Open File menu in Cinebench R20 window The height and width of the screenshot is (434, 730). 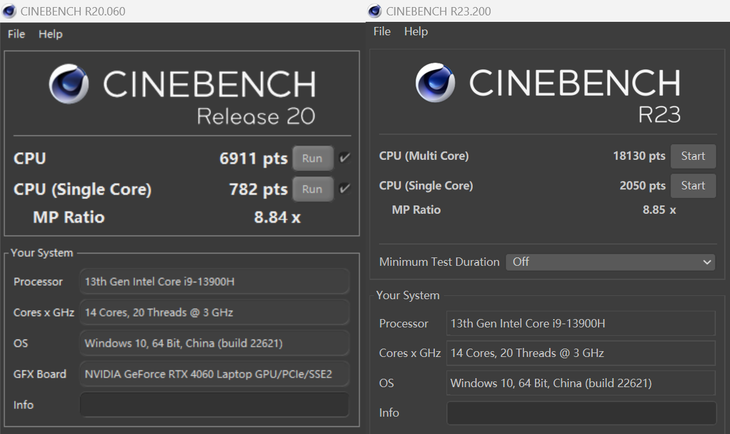click(x=16, y=34)
